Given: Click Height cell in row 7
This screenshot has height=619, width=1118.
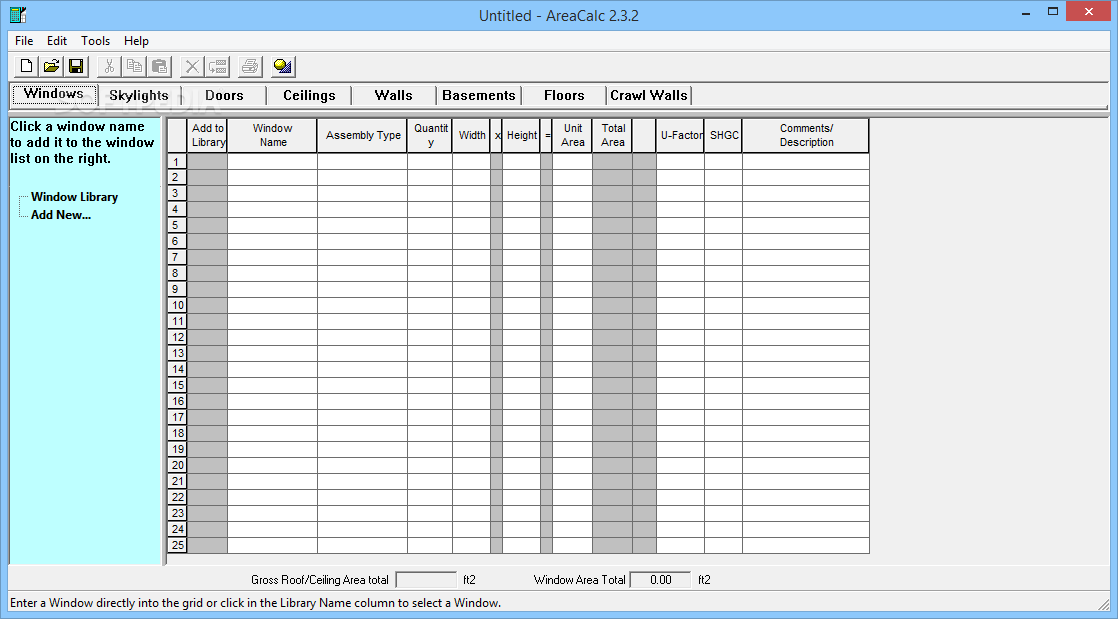Looking at the screenshot, I should coord(521,257).
